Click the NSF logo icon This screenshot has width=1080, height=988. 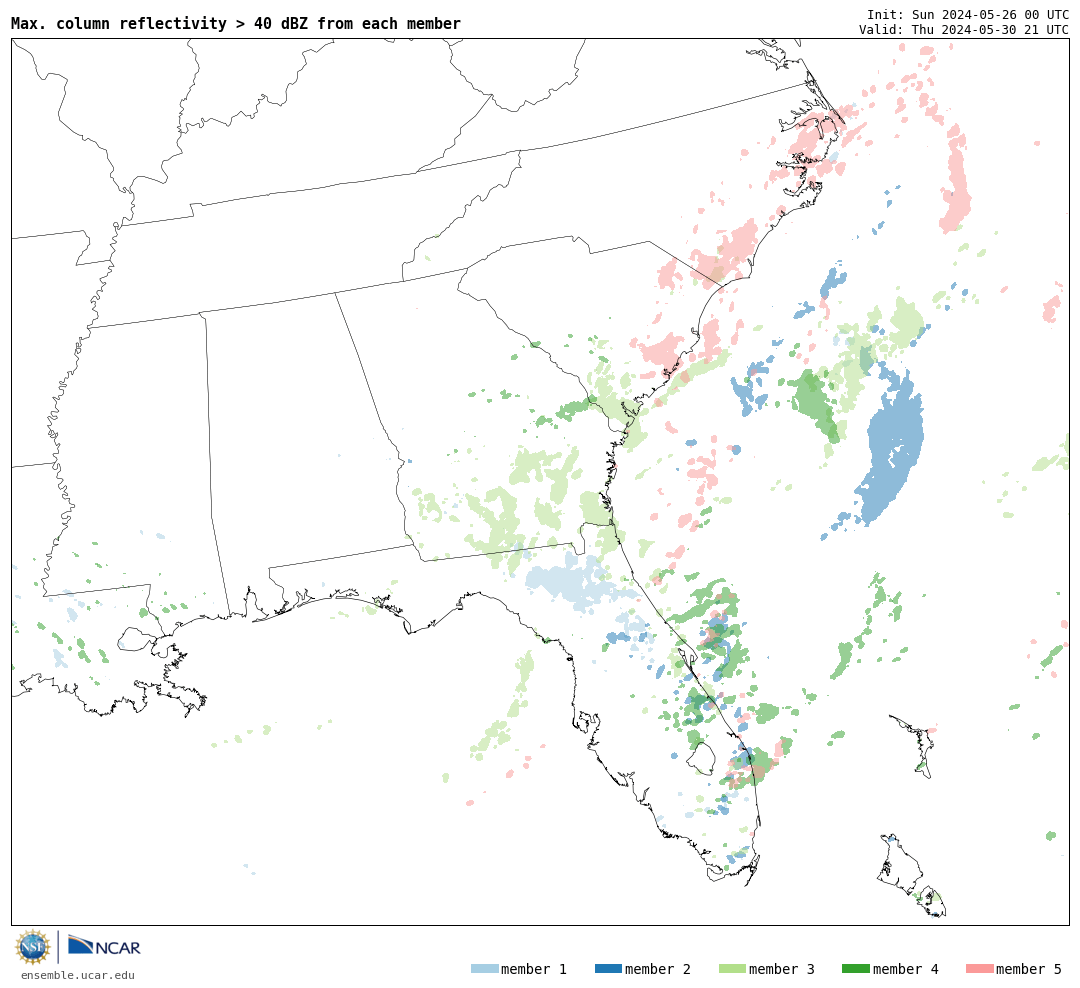click(x=33, y=947)
